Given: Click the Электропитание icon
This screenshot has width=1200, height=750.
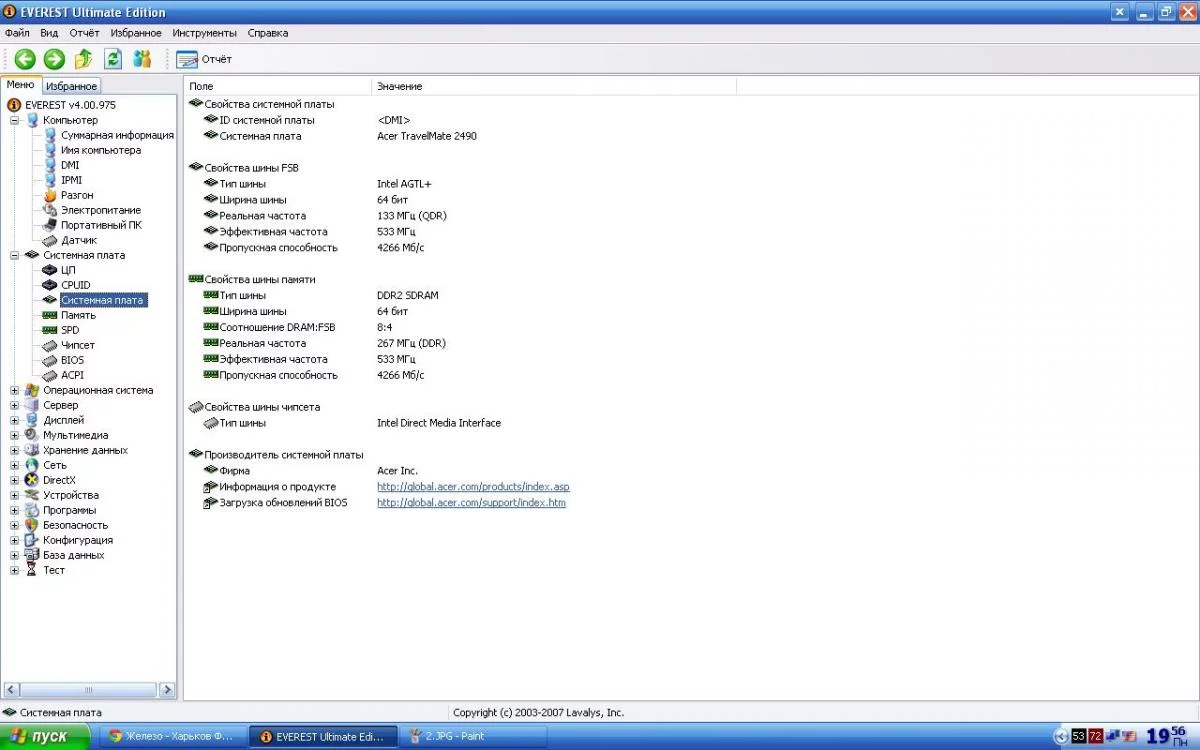Looking at the screenshot, I should 50,210.
